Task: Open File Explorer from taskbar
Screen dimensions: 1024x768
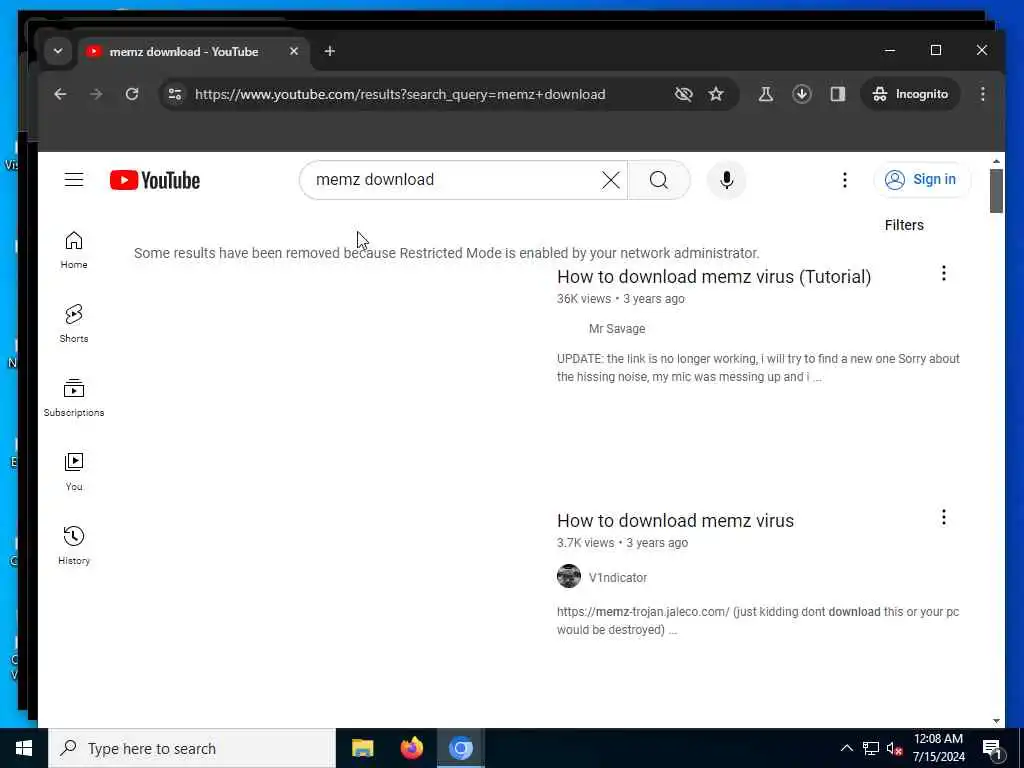Action: point(362,748)
